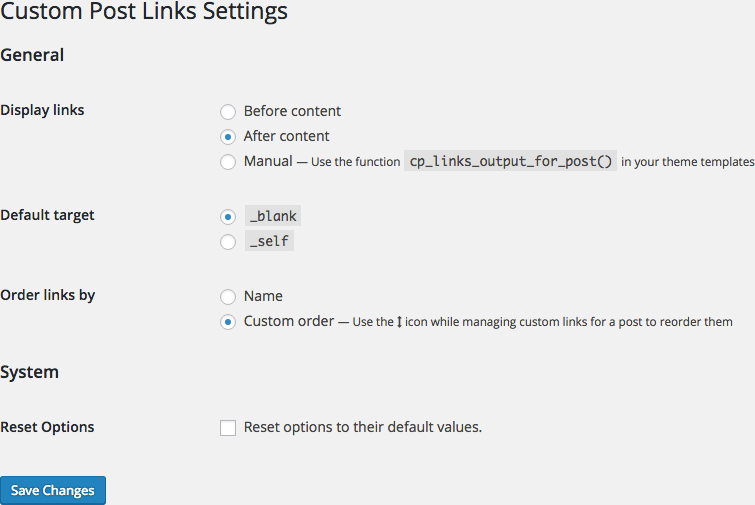Click the Custom order label text

[x=289, y=321]
